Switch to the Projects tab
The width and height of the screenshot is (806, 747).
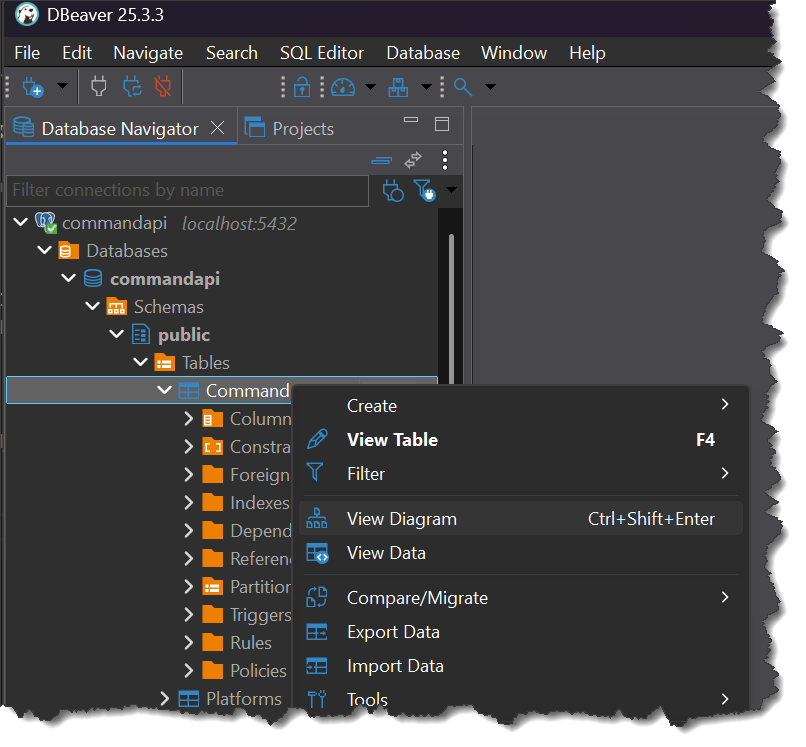(x=302, y=129)
